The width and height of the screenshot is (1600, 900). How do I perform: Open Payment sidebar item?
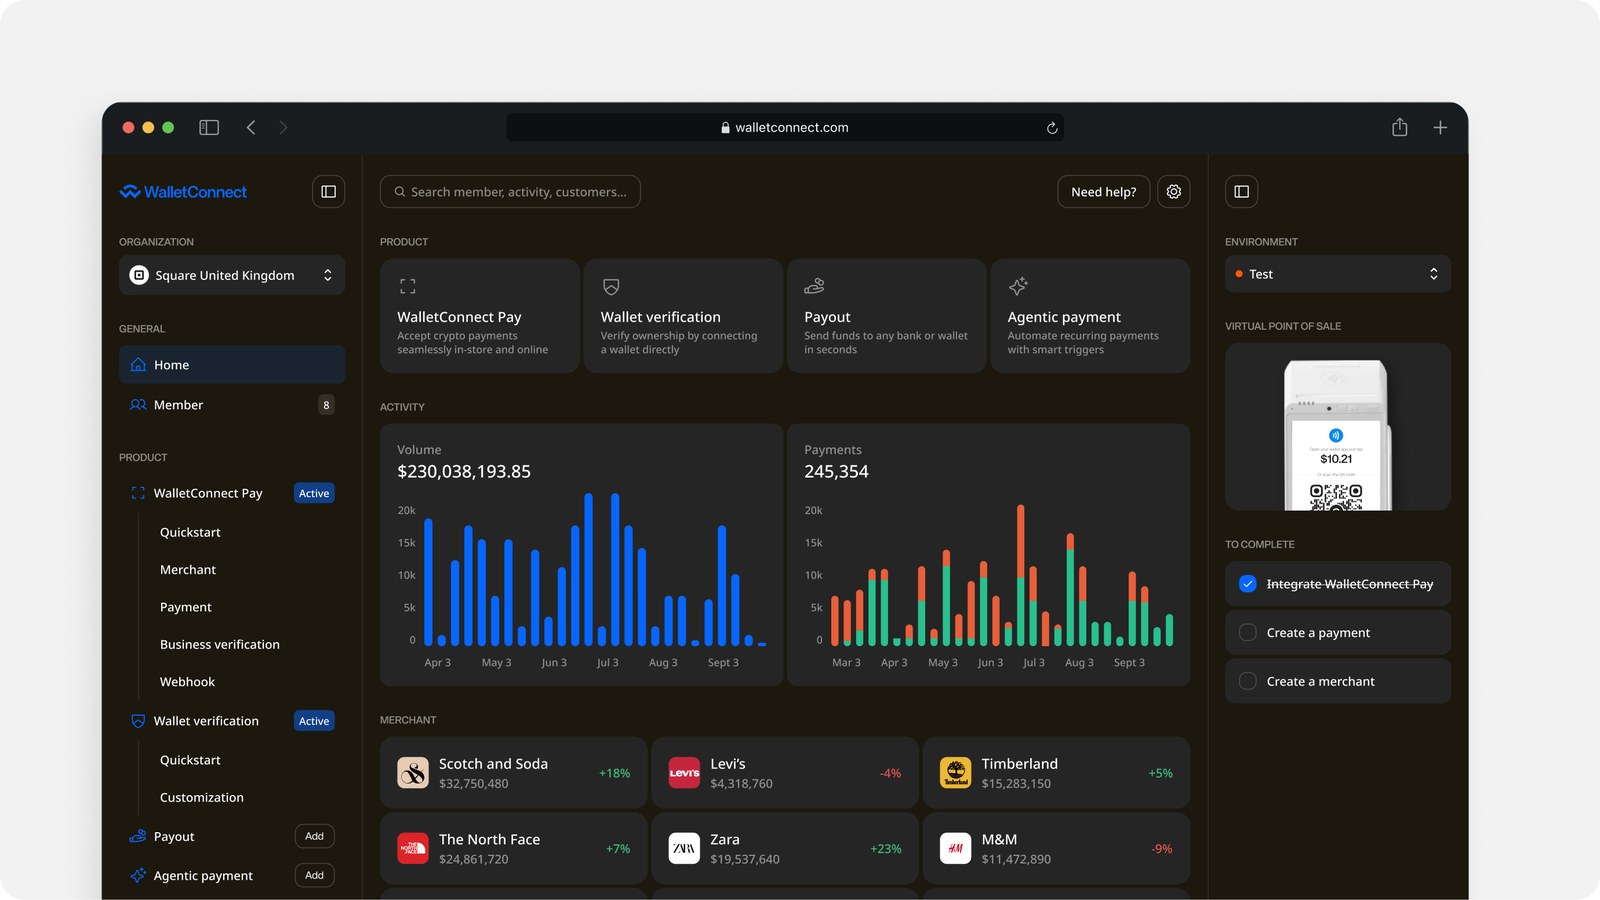pos(186,607)
